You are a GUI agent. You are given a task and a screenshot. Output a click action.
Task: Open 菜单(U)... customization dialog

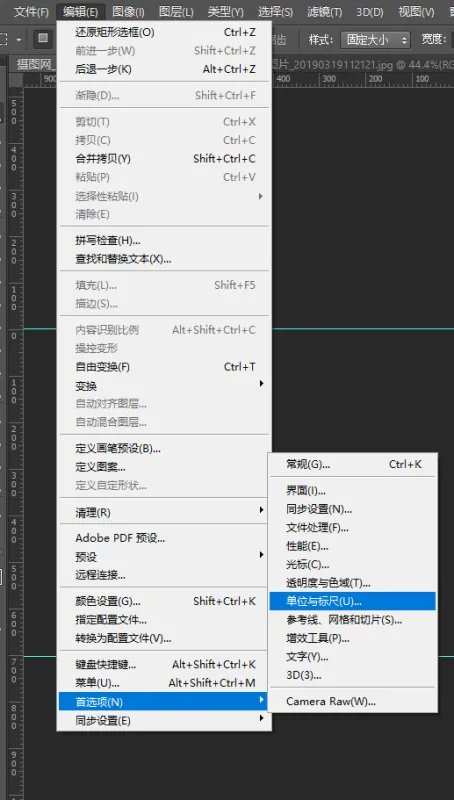164,683
